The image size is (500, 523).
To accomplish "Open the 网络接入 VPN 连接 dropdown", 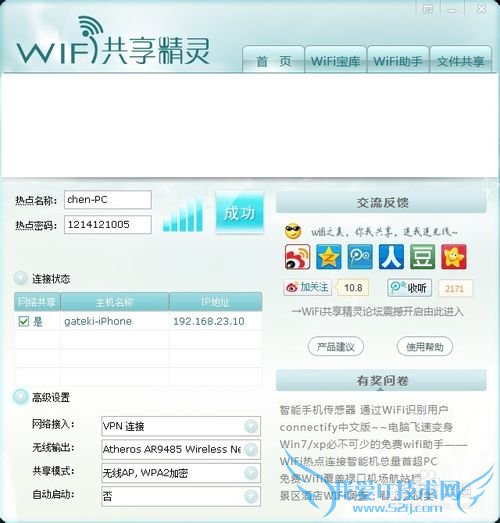I will click(x=251, y=426).
